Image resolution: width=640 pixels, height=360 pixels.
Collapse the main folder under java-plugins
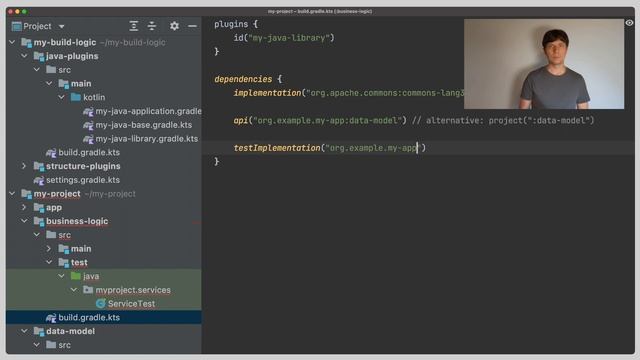pyautogui.click(x=49, y=83)
